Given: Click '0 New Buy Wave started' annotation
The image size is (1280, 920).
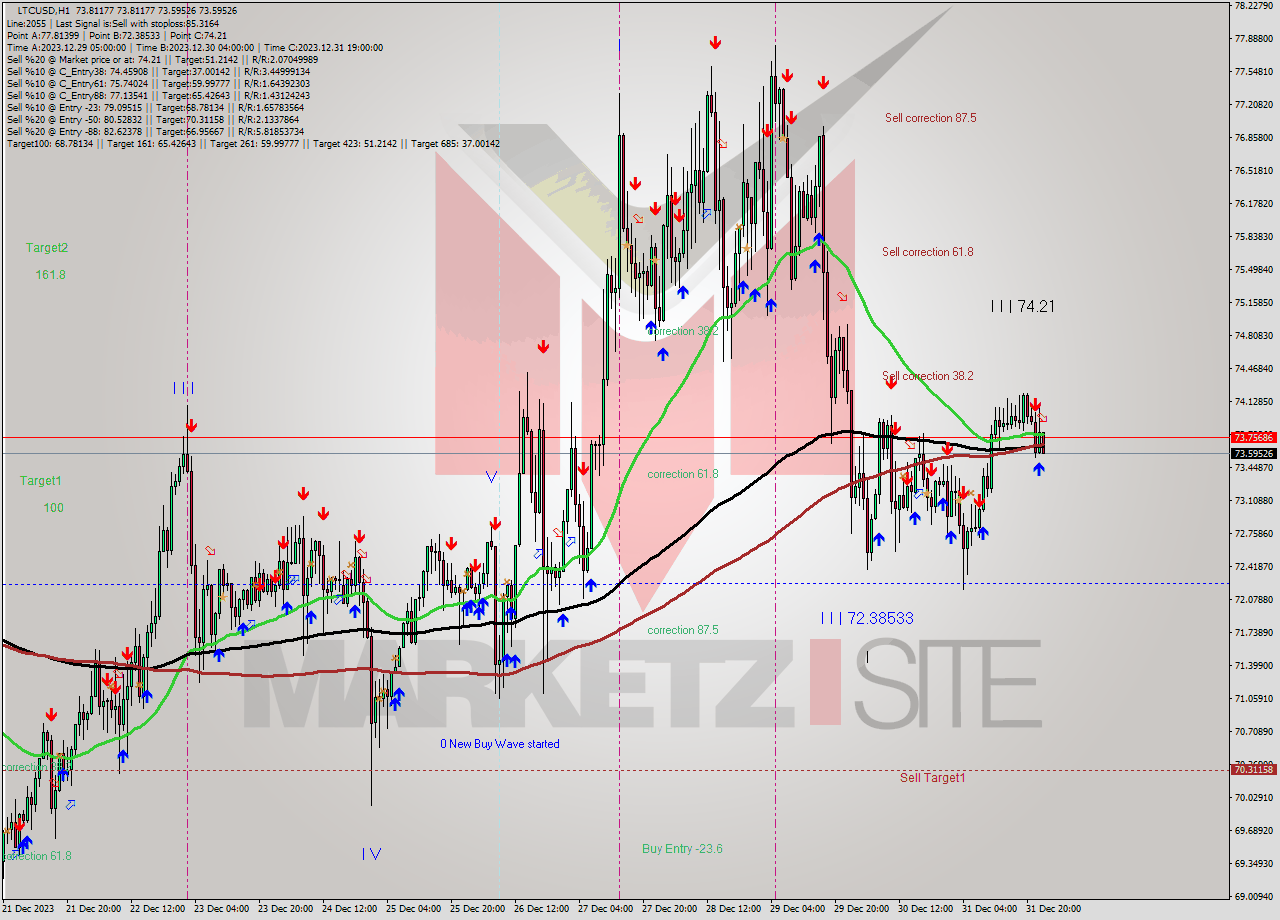Looking at the screenshot, I should [x=500, y=744].
